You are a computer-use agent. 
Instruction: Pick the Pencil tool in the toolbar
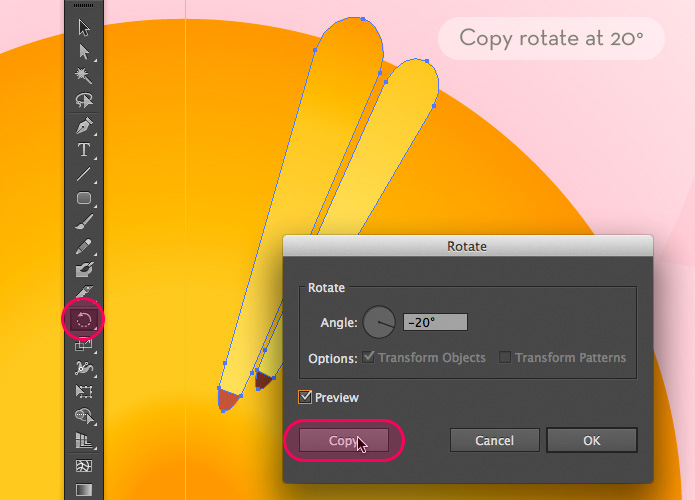(x=84, y=246)
